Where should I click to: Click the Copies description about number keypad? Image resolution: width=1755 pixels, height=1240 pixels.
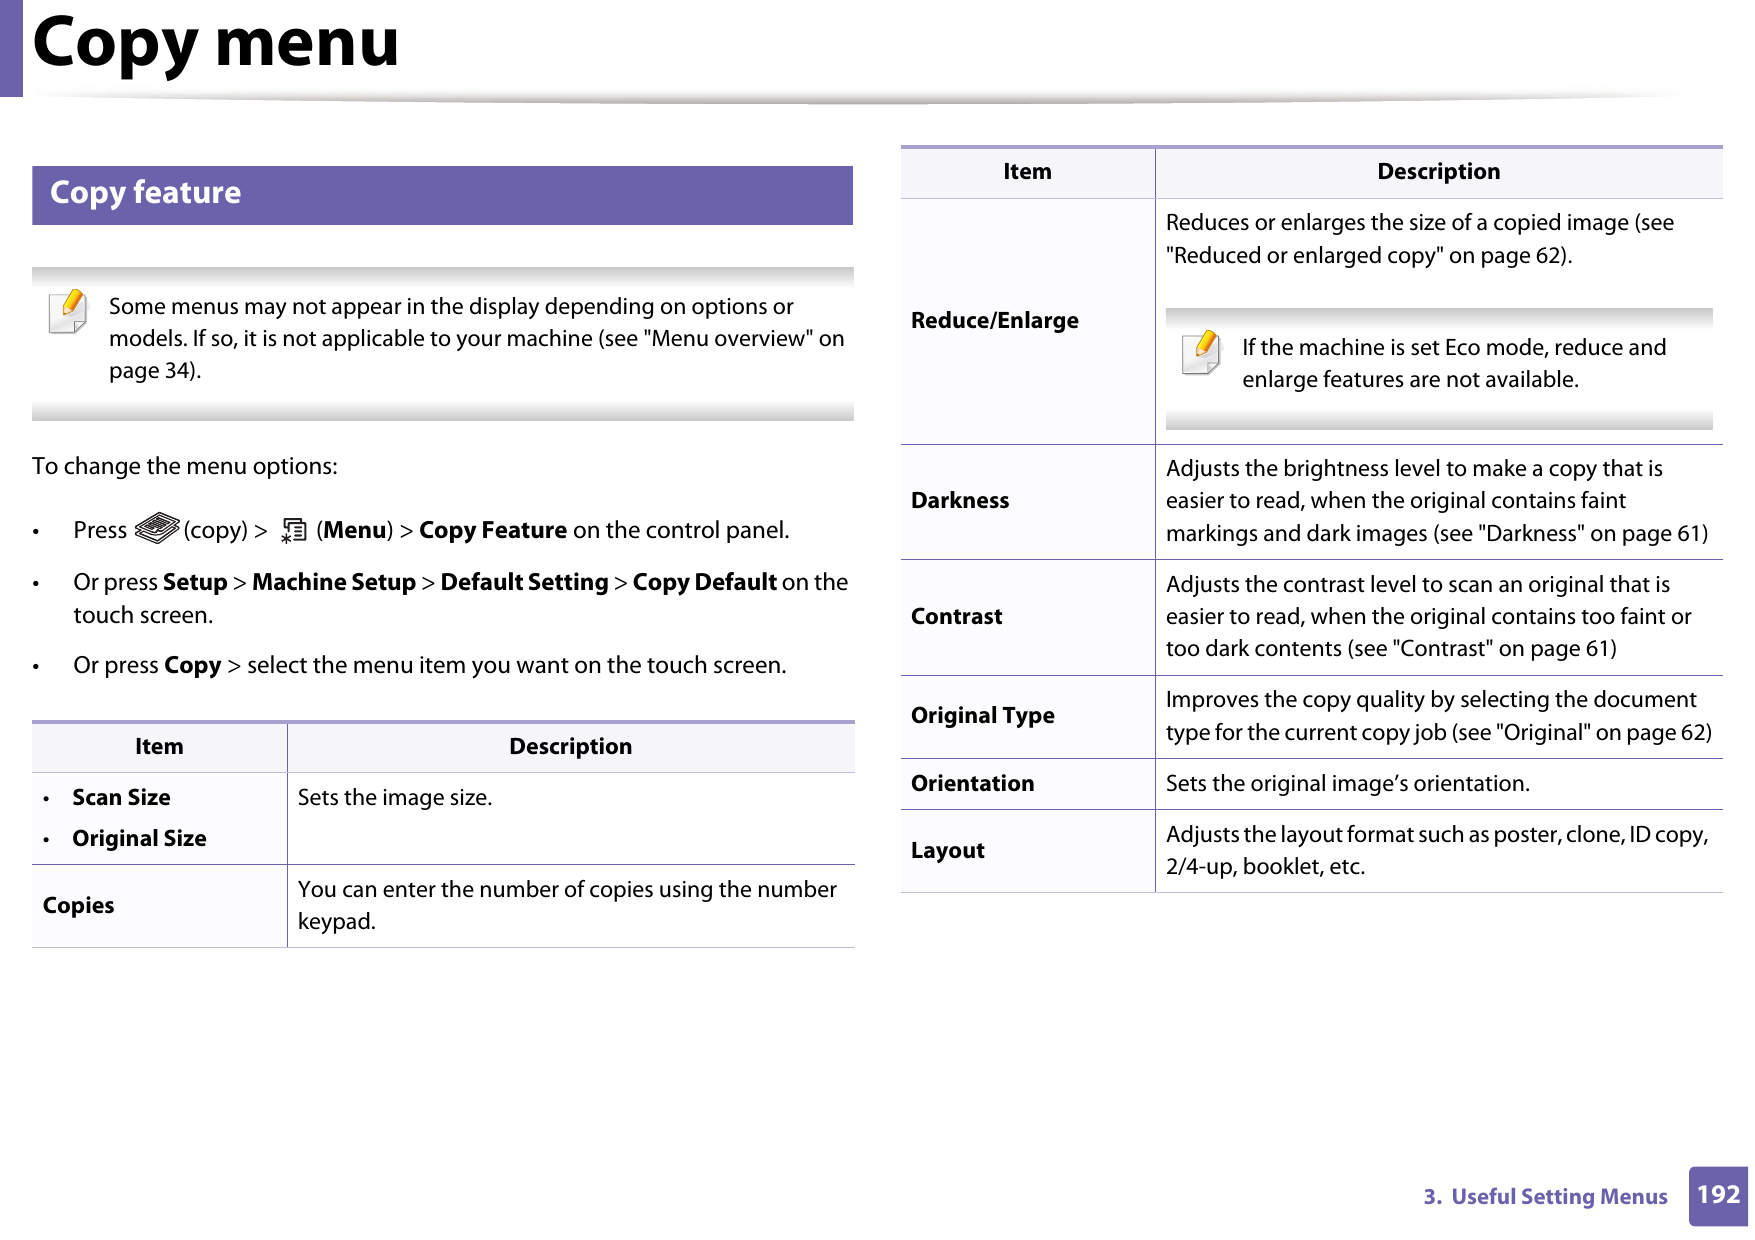click(x=567, y=905)
